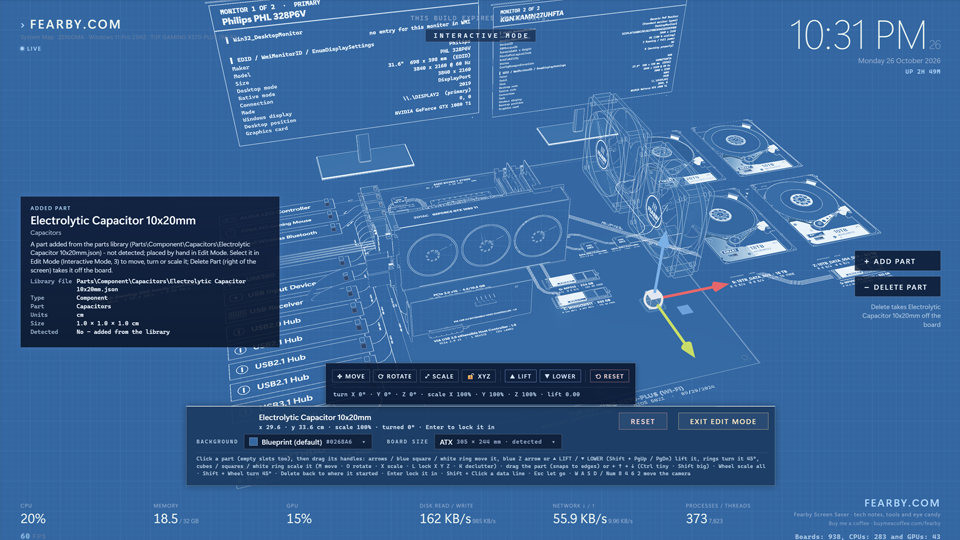
Task: Click the Lift up-arrow tool
Action: [520, 377]
